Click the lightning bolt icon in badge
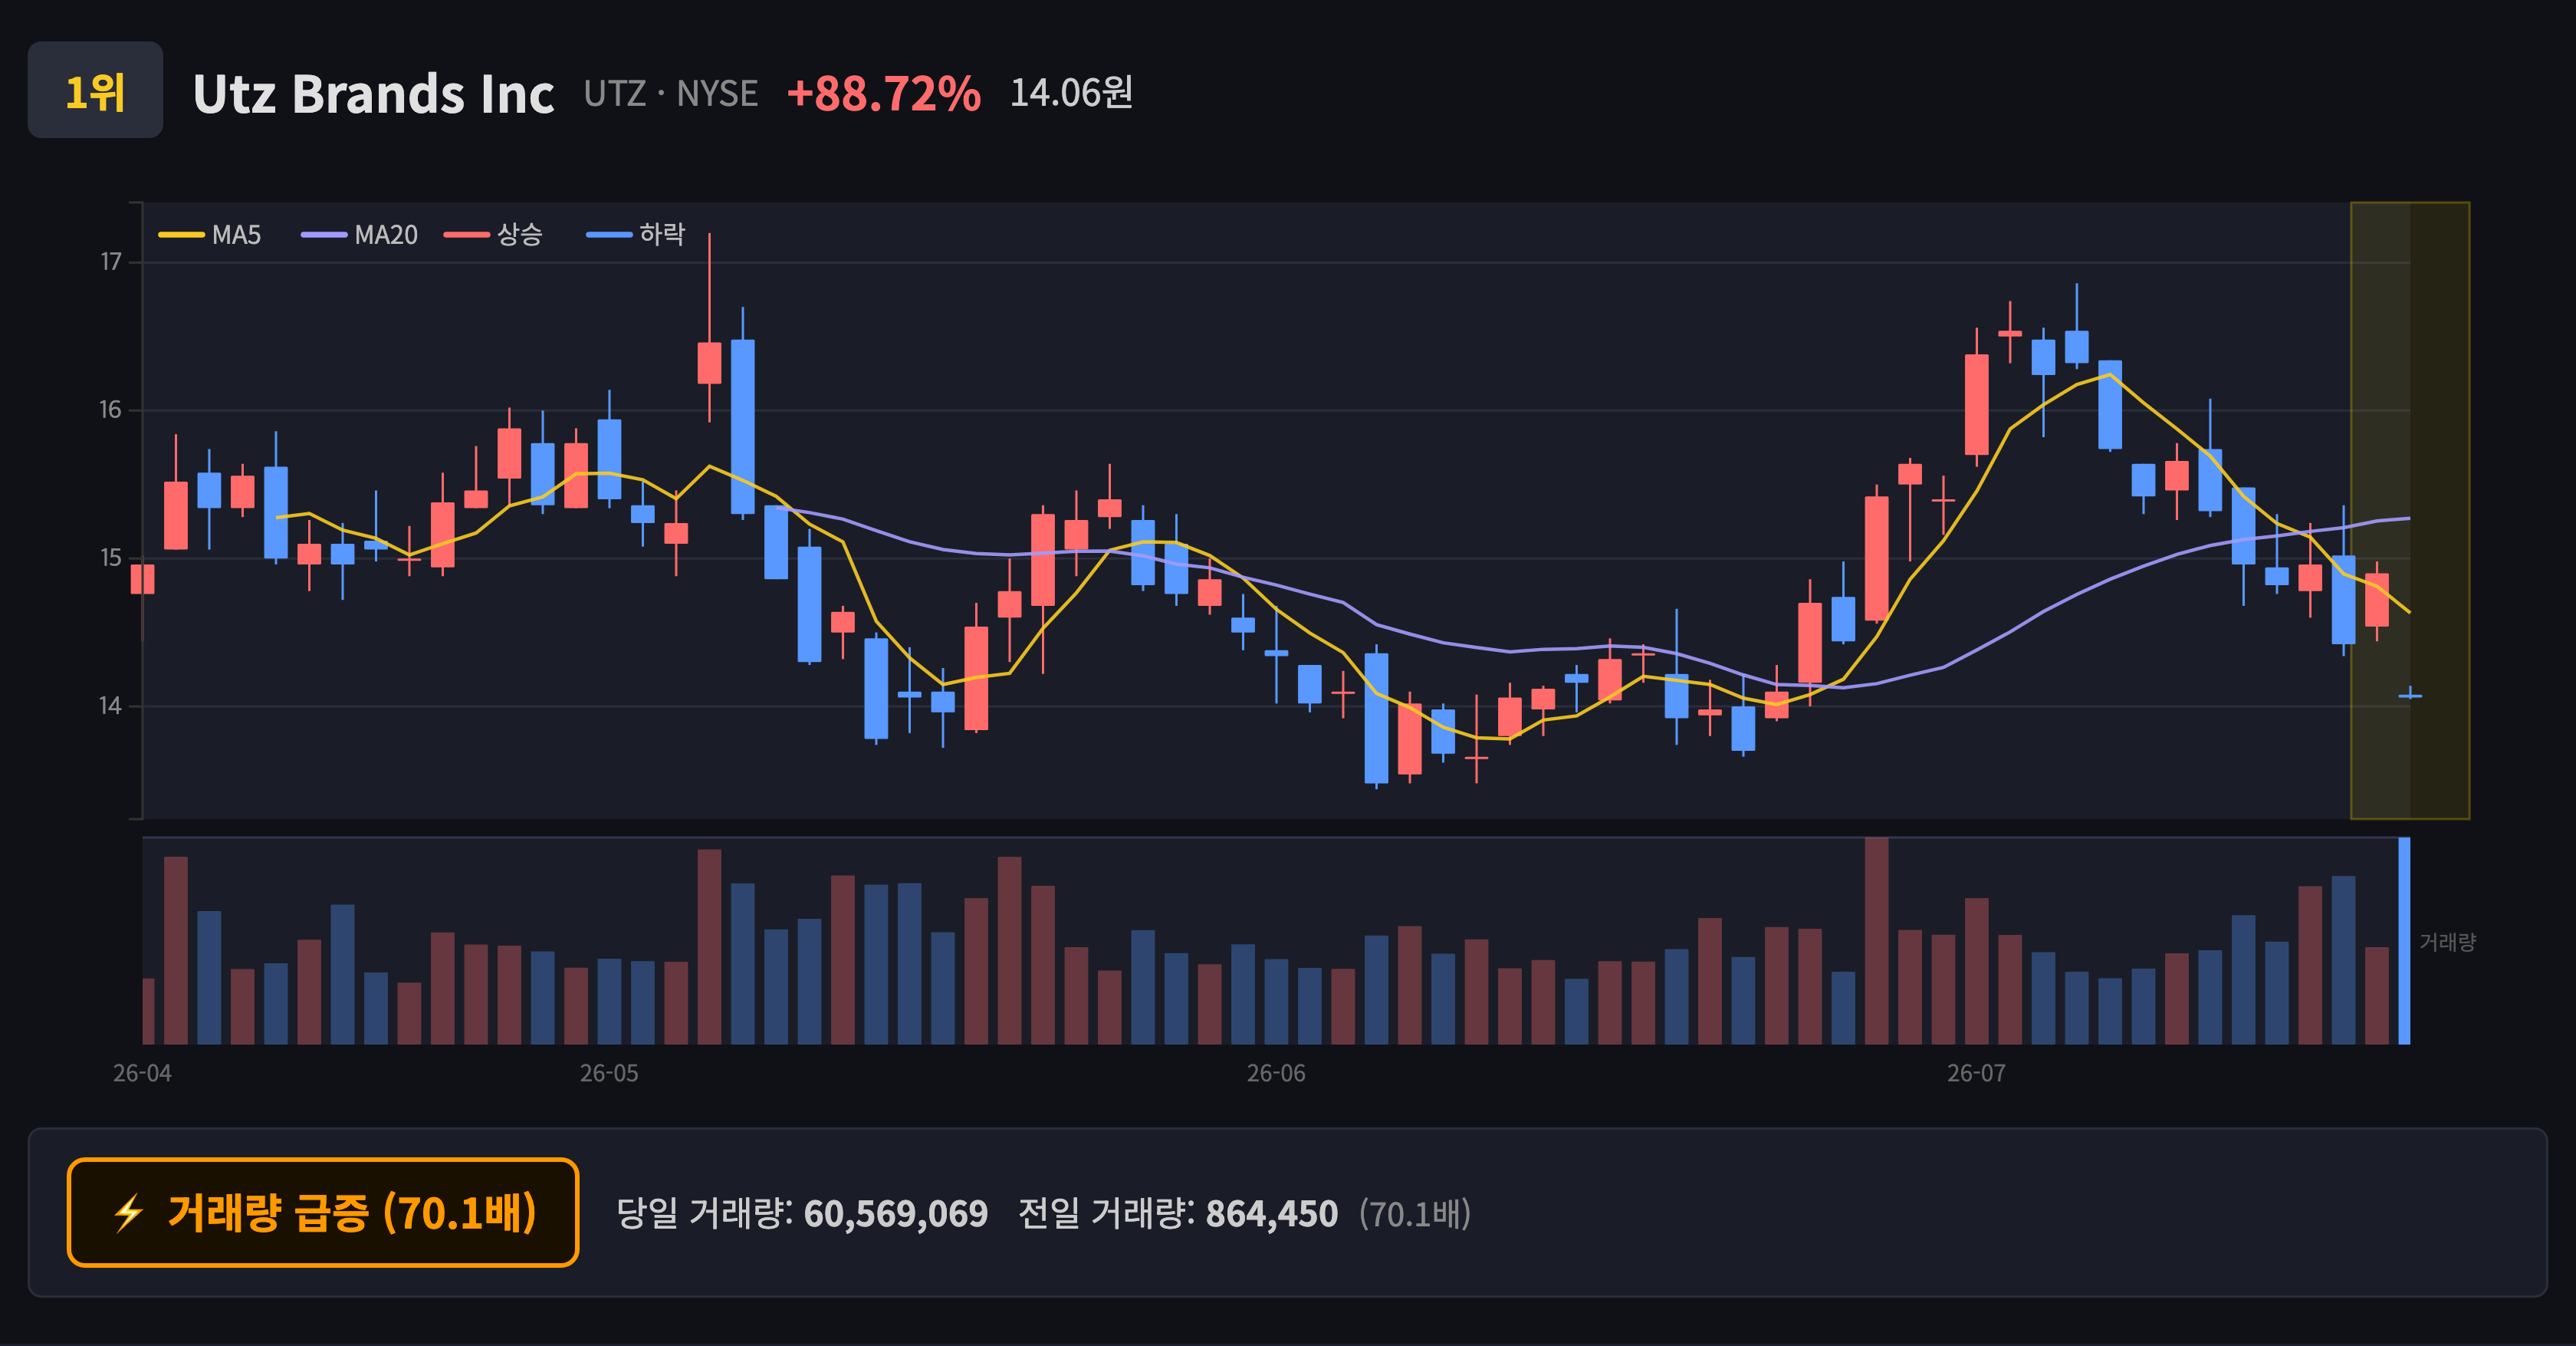 (x=128, y=1213)
